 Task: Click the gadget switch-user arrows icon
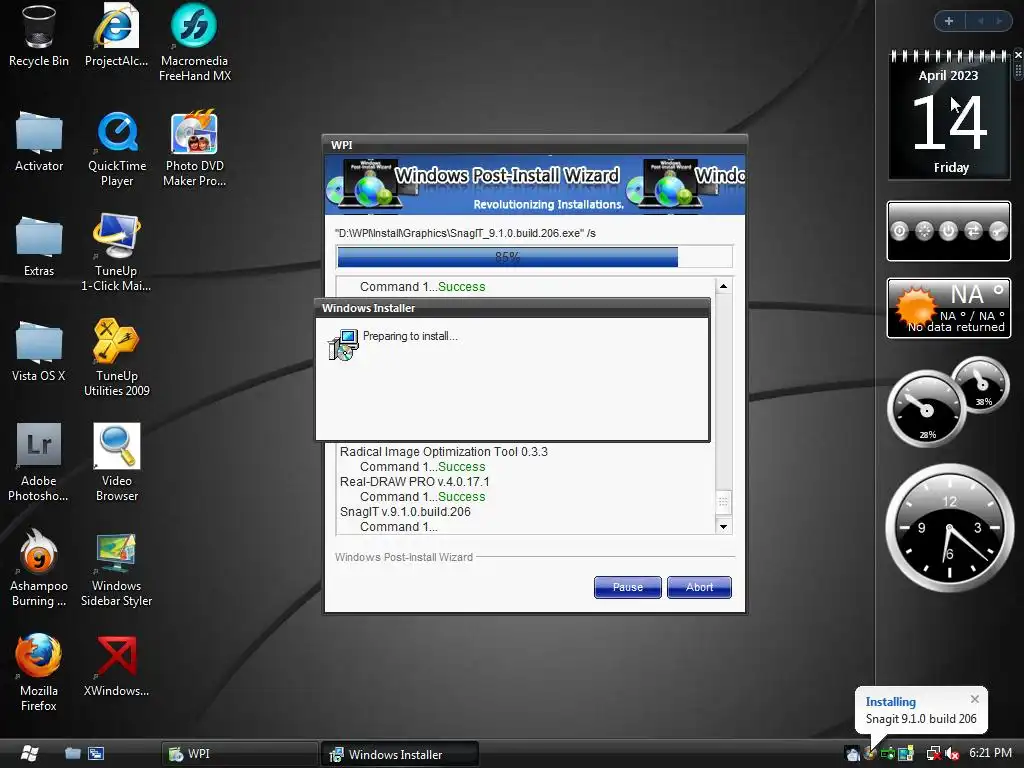click(x=973, y=231)
